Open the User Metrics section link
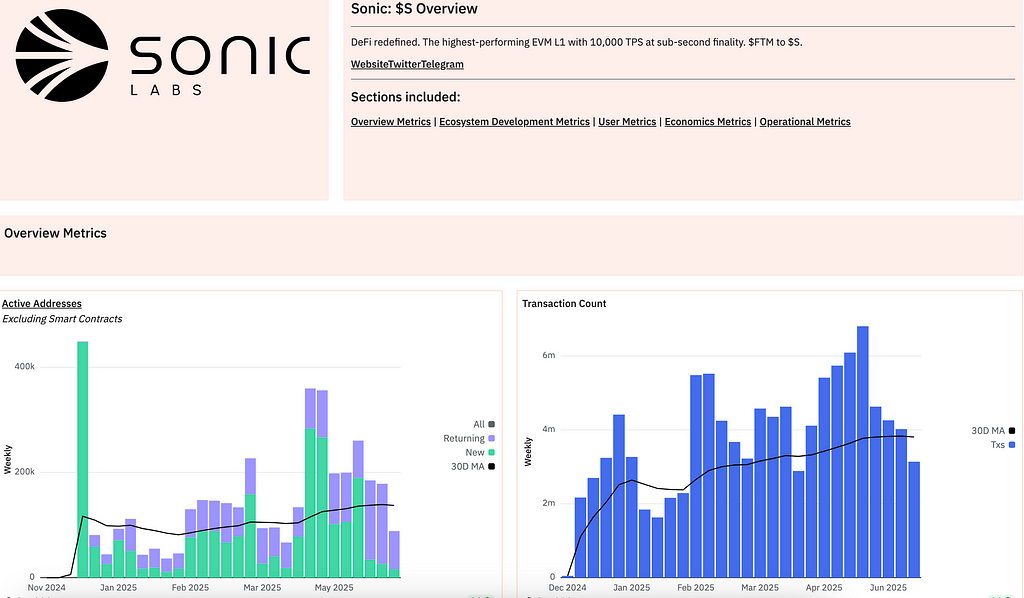Viewport: 1024px width, 598px height. [627, 121]
